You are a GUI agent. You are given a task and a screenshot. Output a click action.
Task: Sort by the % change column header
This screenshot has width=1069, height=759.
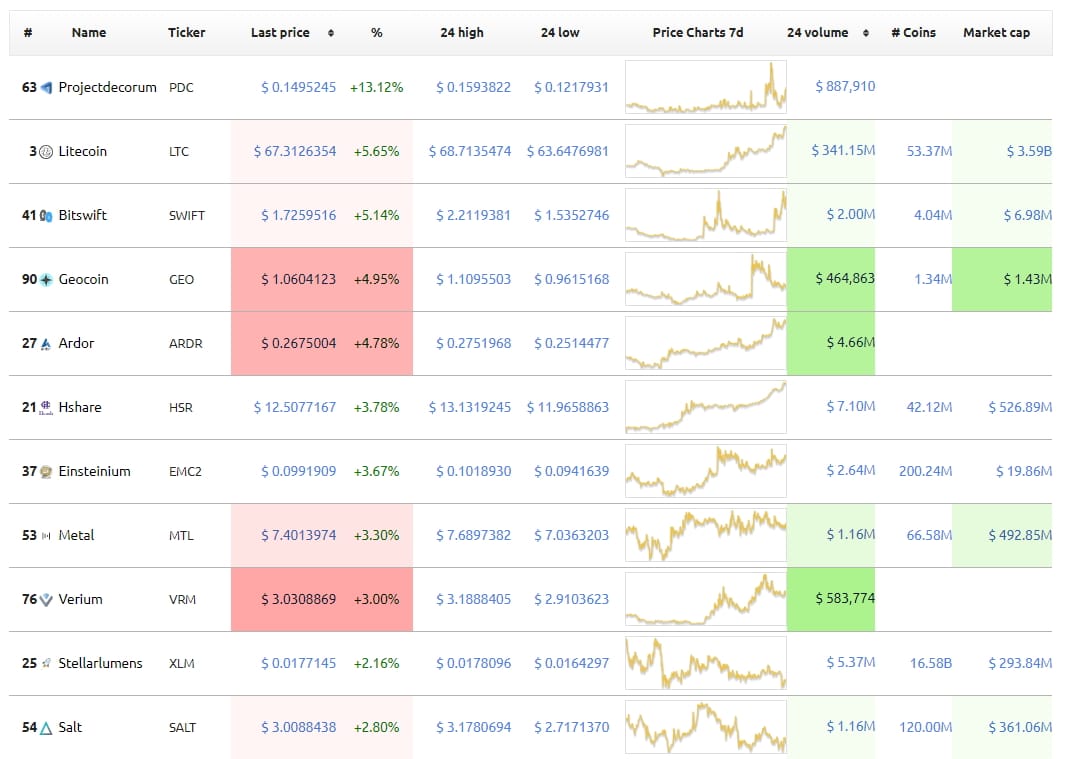(x=376, y=33)
